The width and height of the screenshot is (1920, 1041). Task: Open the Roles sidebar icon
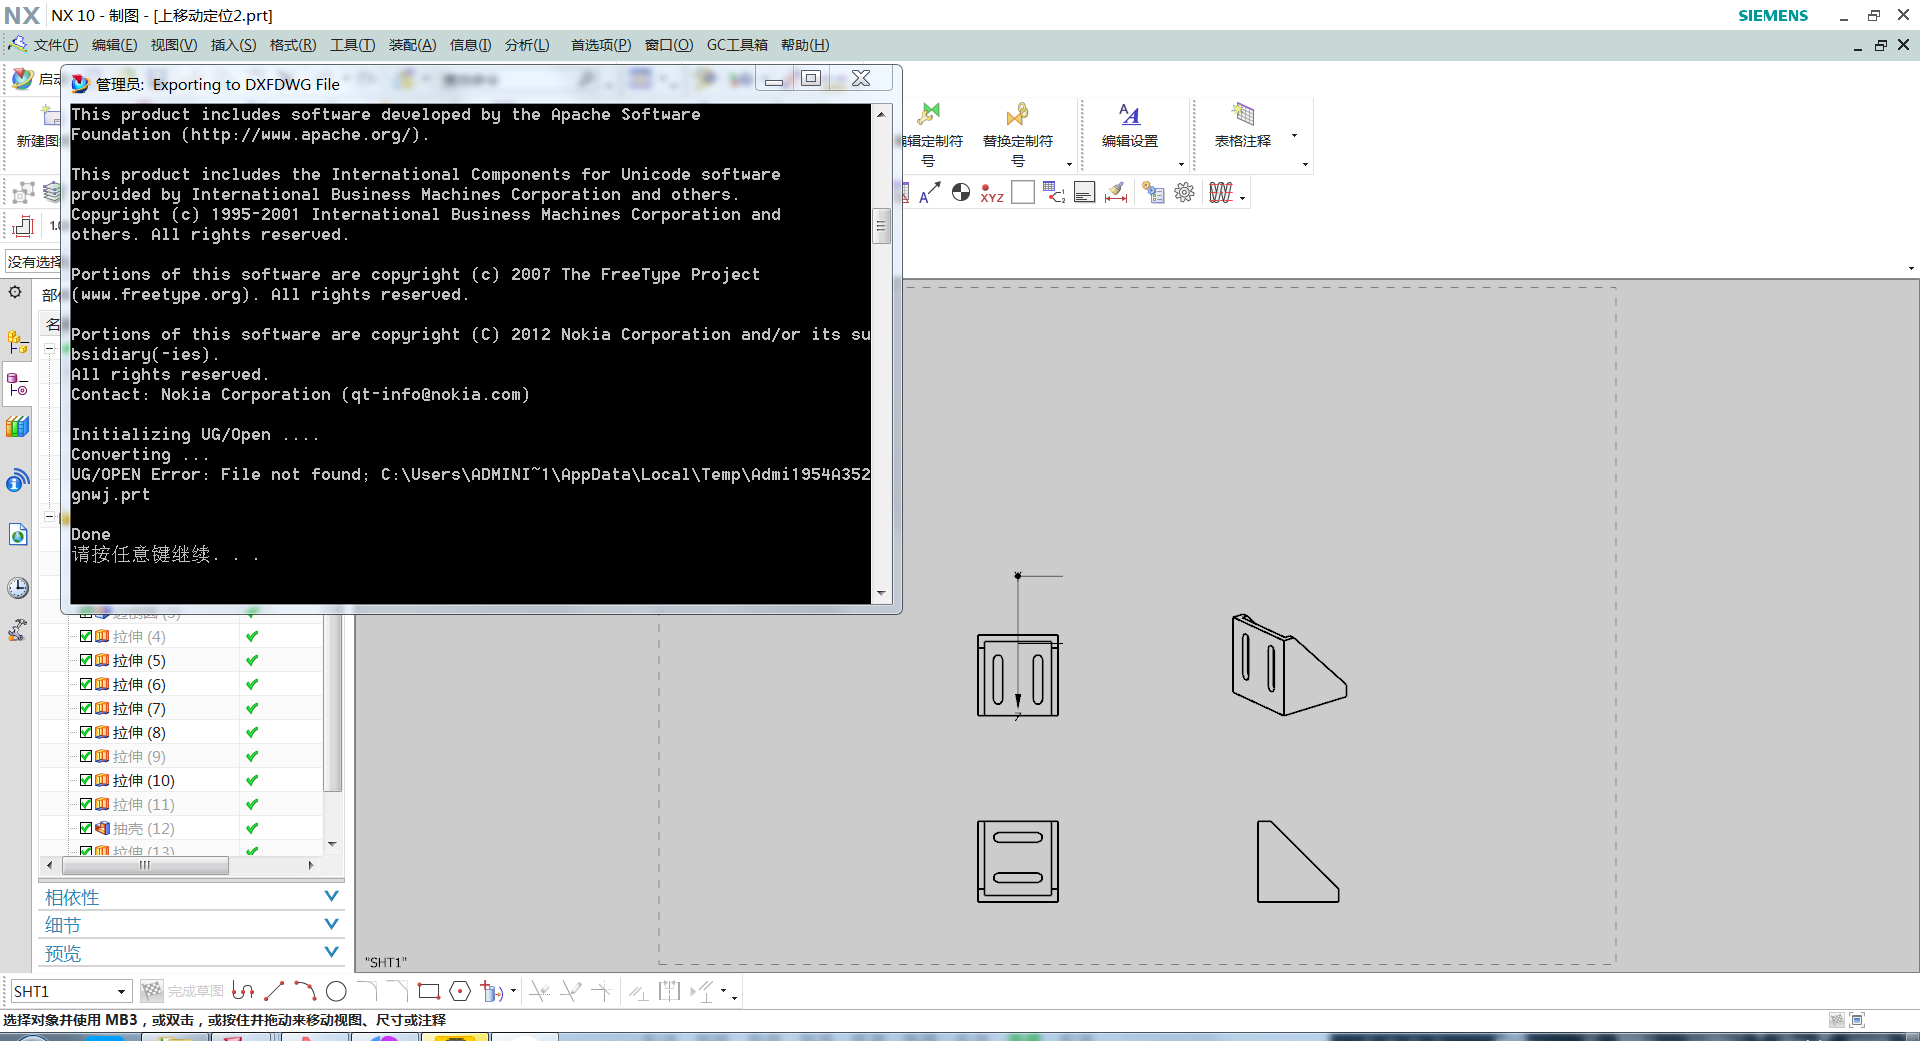point(18,630)
